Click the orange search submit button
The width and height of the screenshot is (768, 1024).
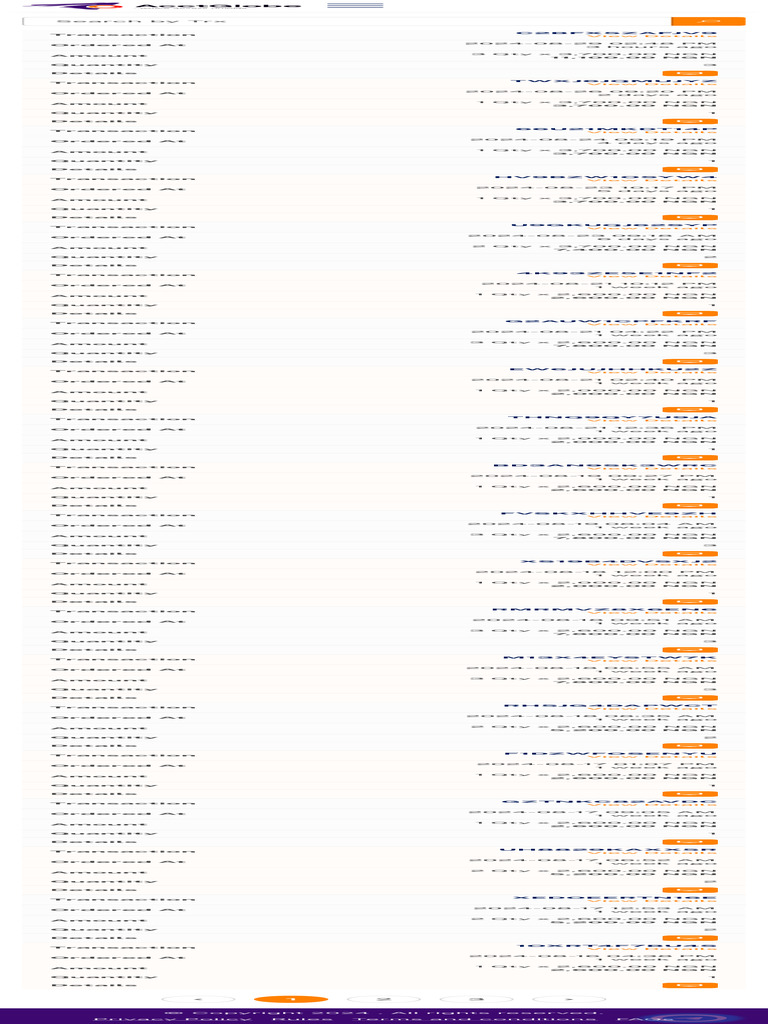pos(709,22)
